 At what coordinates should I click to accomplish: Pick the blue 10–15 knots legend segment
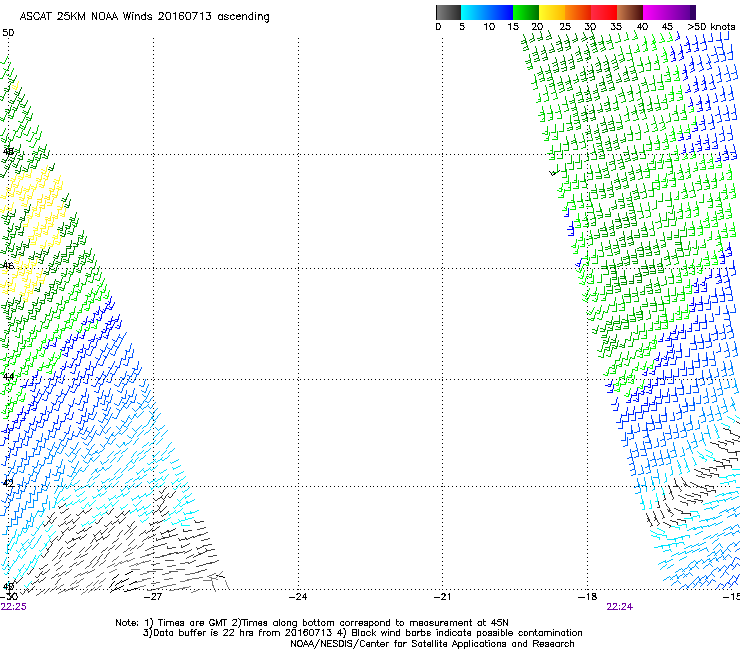click(500, 12)
